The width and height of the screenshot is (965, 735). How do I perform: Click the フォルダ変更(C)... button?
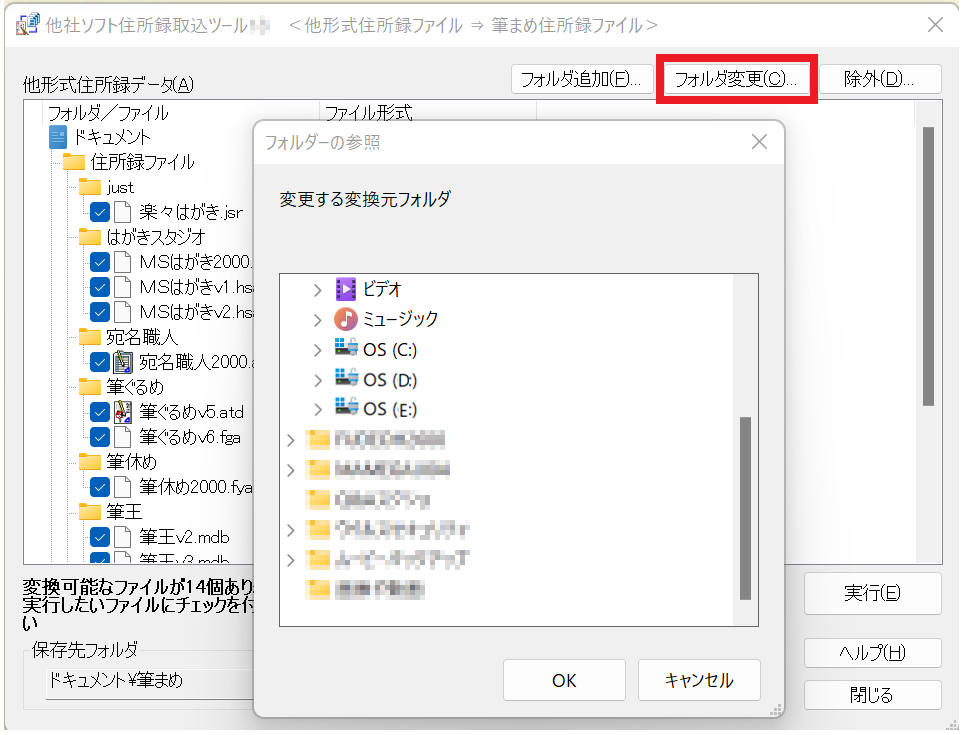[736, 79]
